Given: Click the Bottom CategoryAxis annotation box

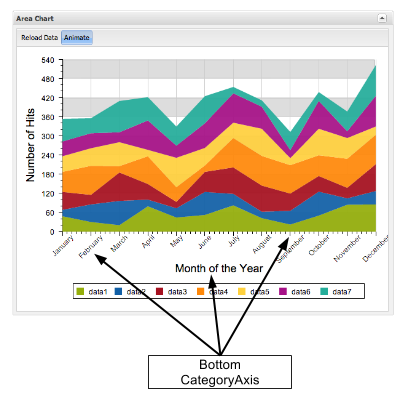Looking at the screenshot, I should (220, 372).
